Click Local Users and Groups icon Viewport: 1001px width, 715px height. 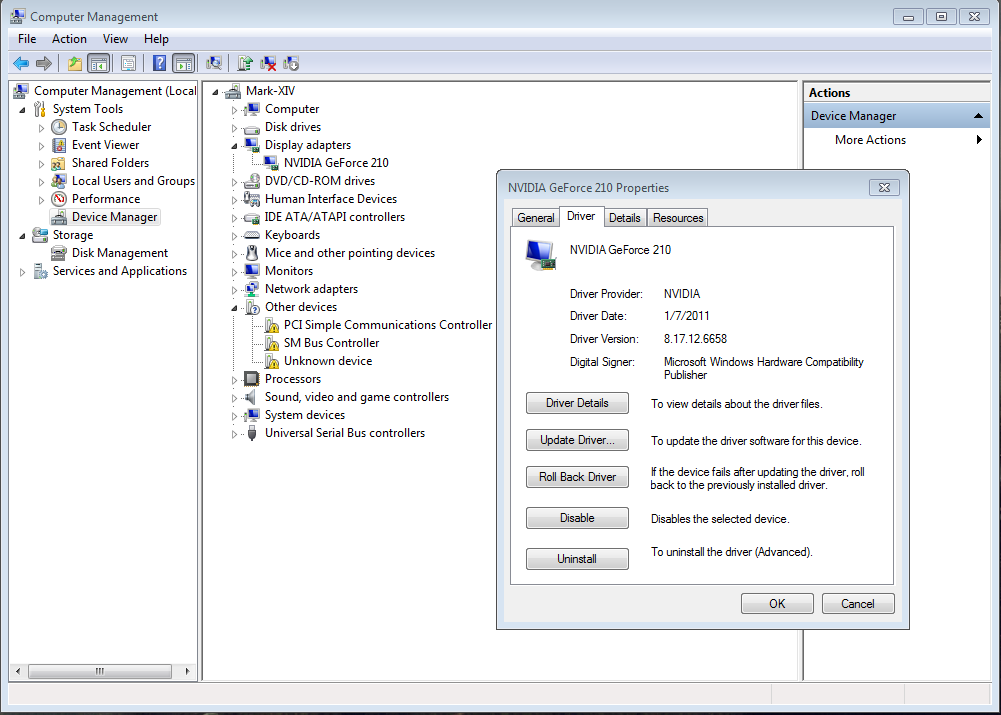(59, 181)
